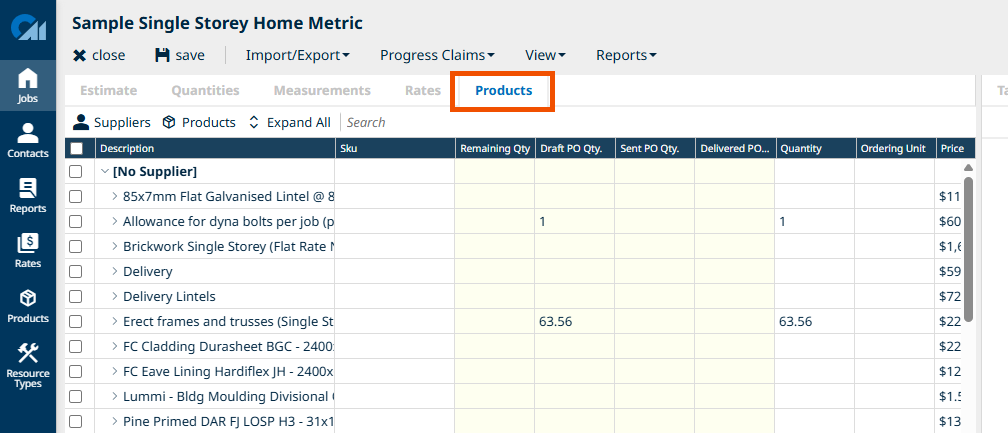Screen dimensions: 1008x433
Task: Tick the FC Eave Lining Hardiflex row checkbox
Action: click(x=76, y=371)
